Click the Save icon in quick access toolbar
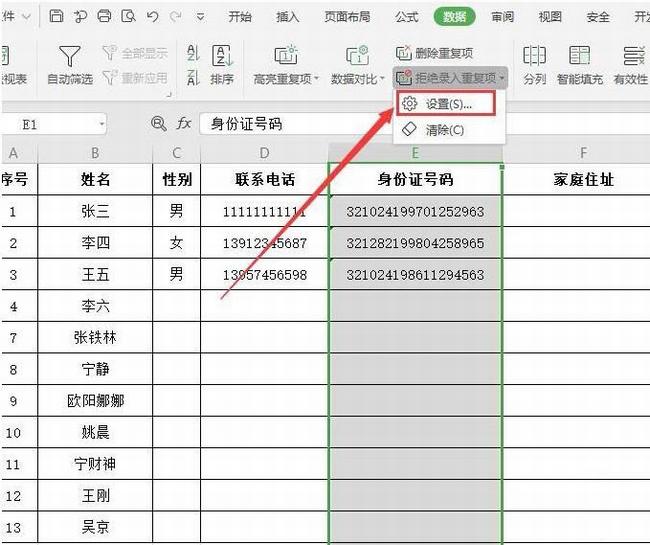This screenshot has width=650, height=545. (x=56, y=16)
